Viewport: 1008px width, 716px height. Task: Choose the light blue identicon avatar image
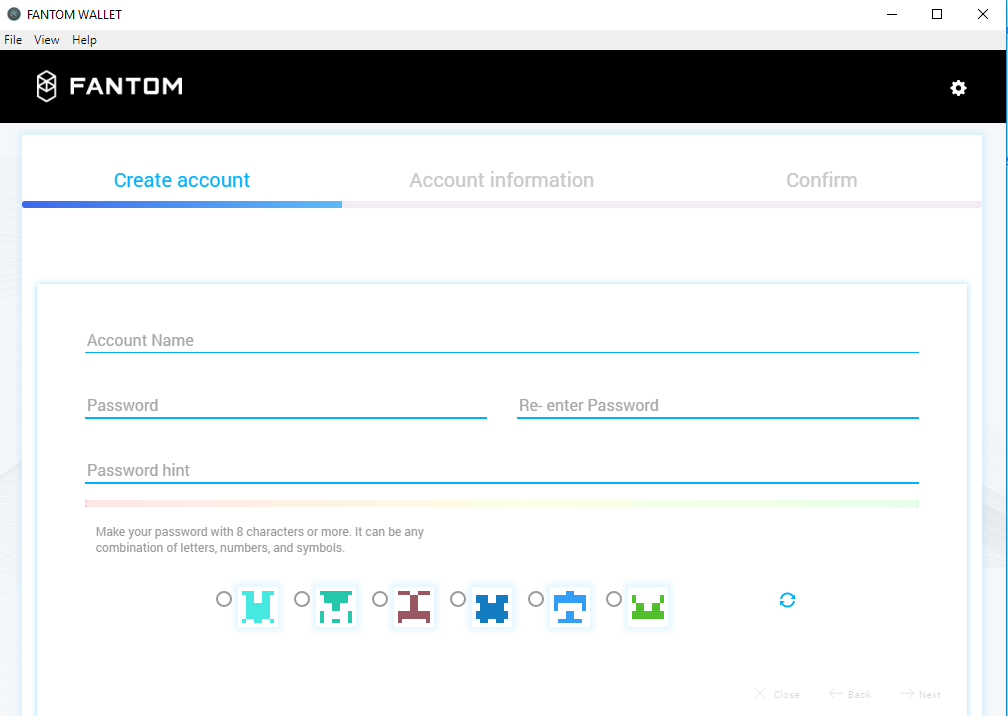570,607
